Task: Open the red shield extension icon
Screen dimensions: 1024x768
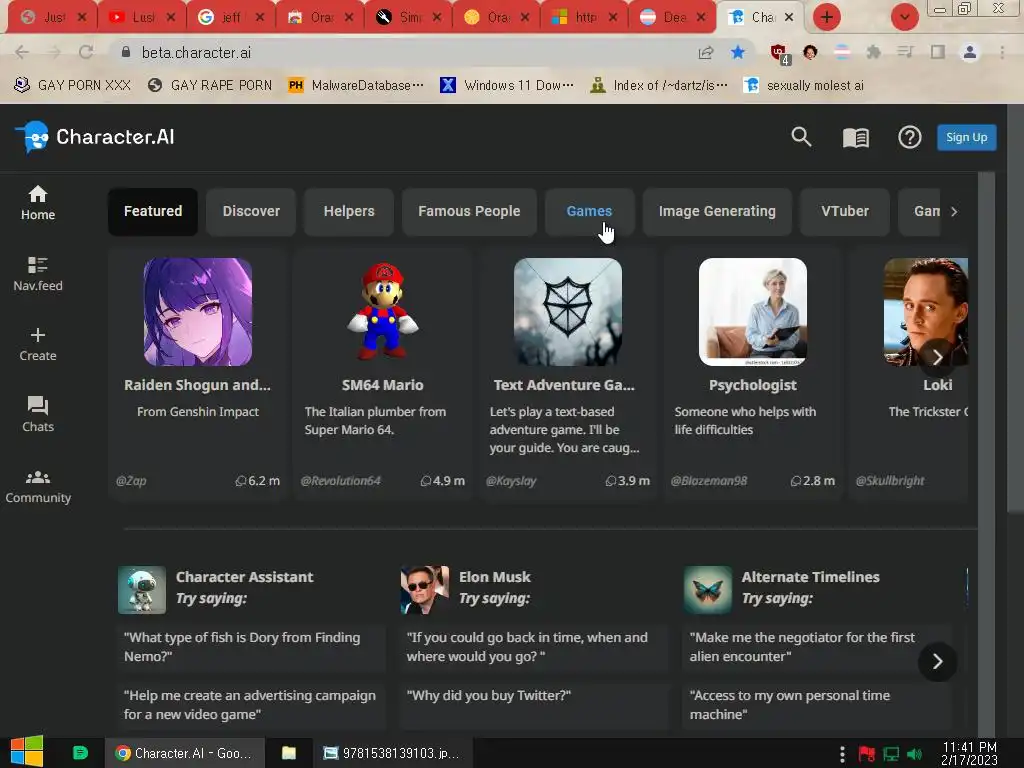Action: [x=780, y=54]
